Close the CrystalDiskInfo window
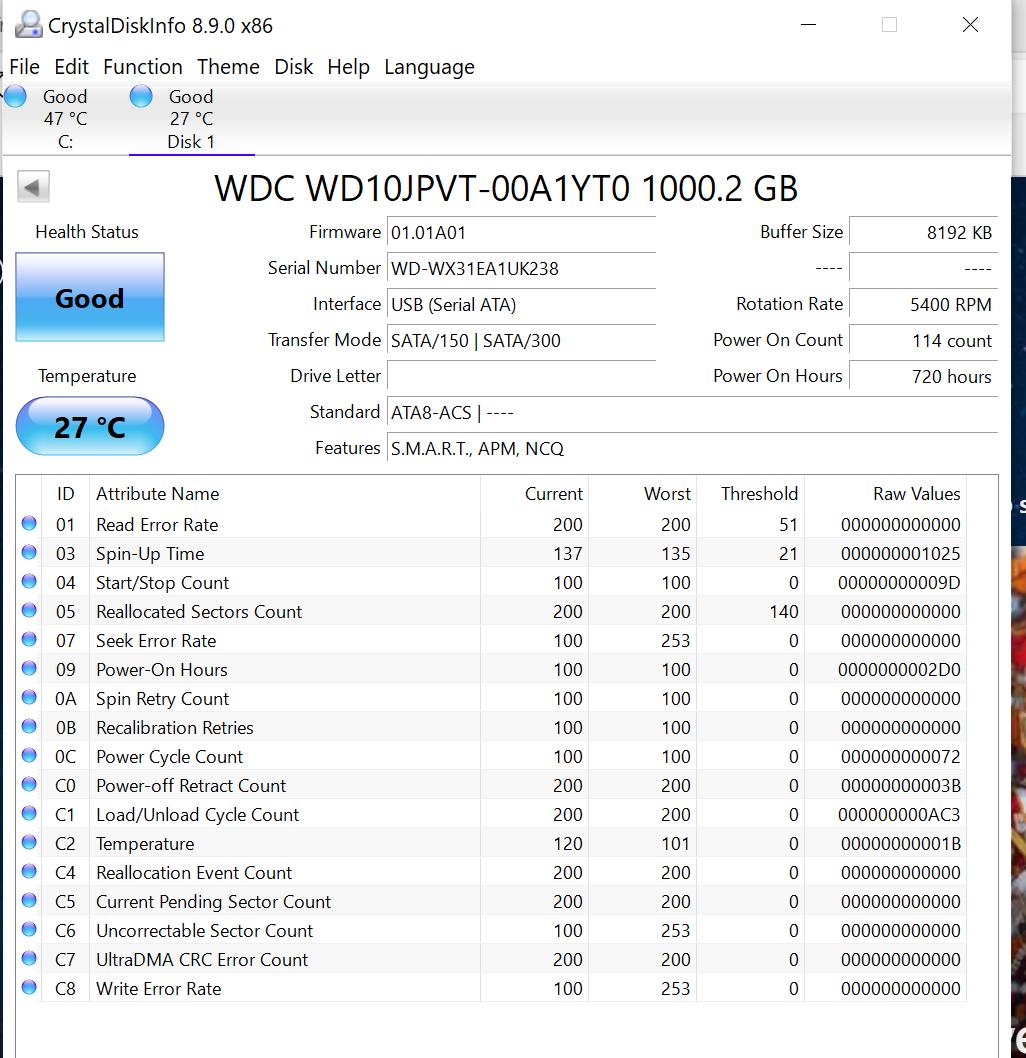The image size is (1026, 1058). [970, 25]
